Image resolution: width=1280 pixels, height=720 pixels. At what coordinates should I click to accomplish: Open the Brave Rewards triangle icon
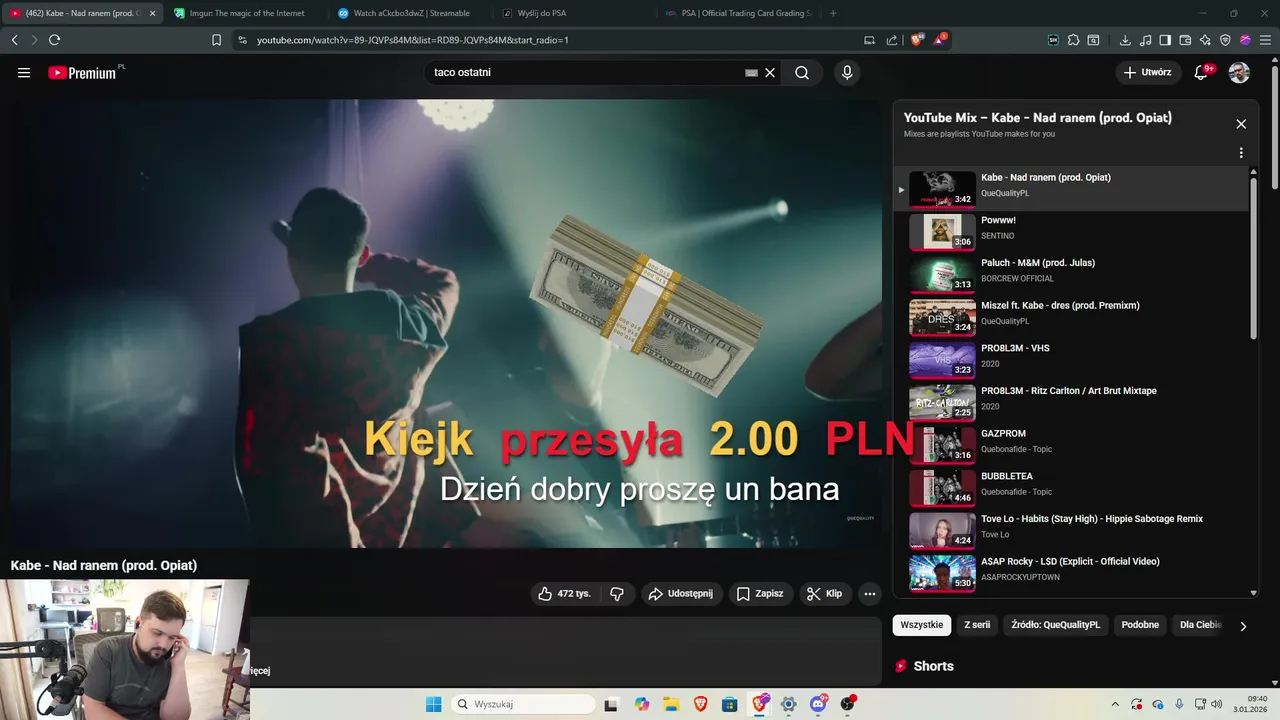click(940, 40)
